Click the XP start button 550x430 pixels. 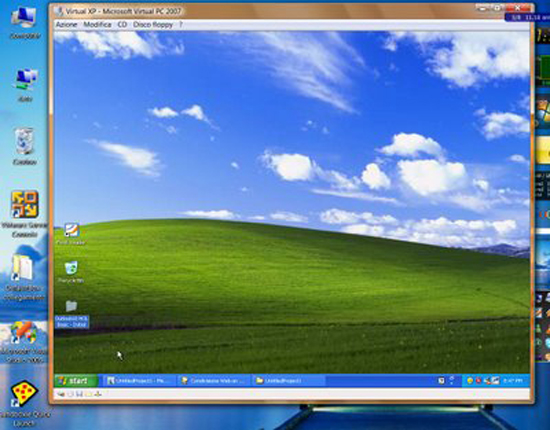coord(76,381)
